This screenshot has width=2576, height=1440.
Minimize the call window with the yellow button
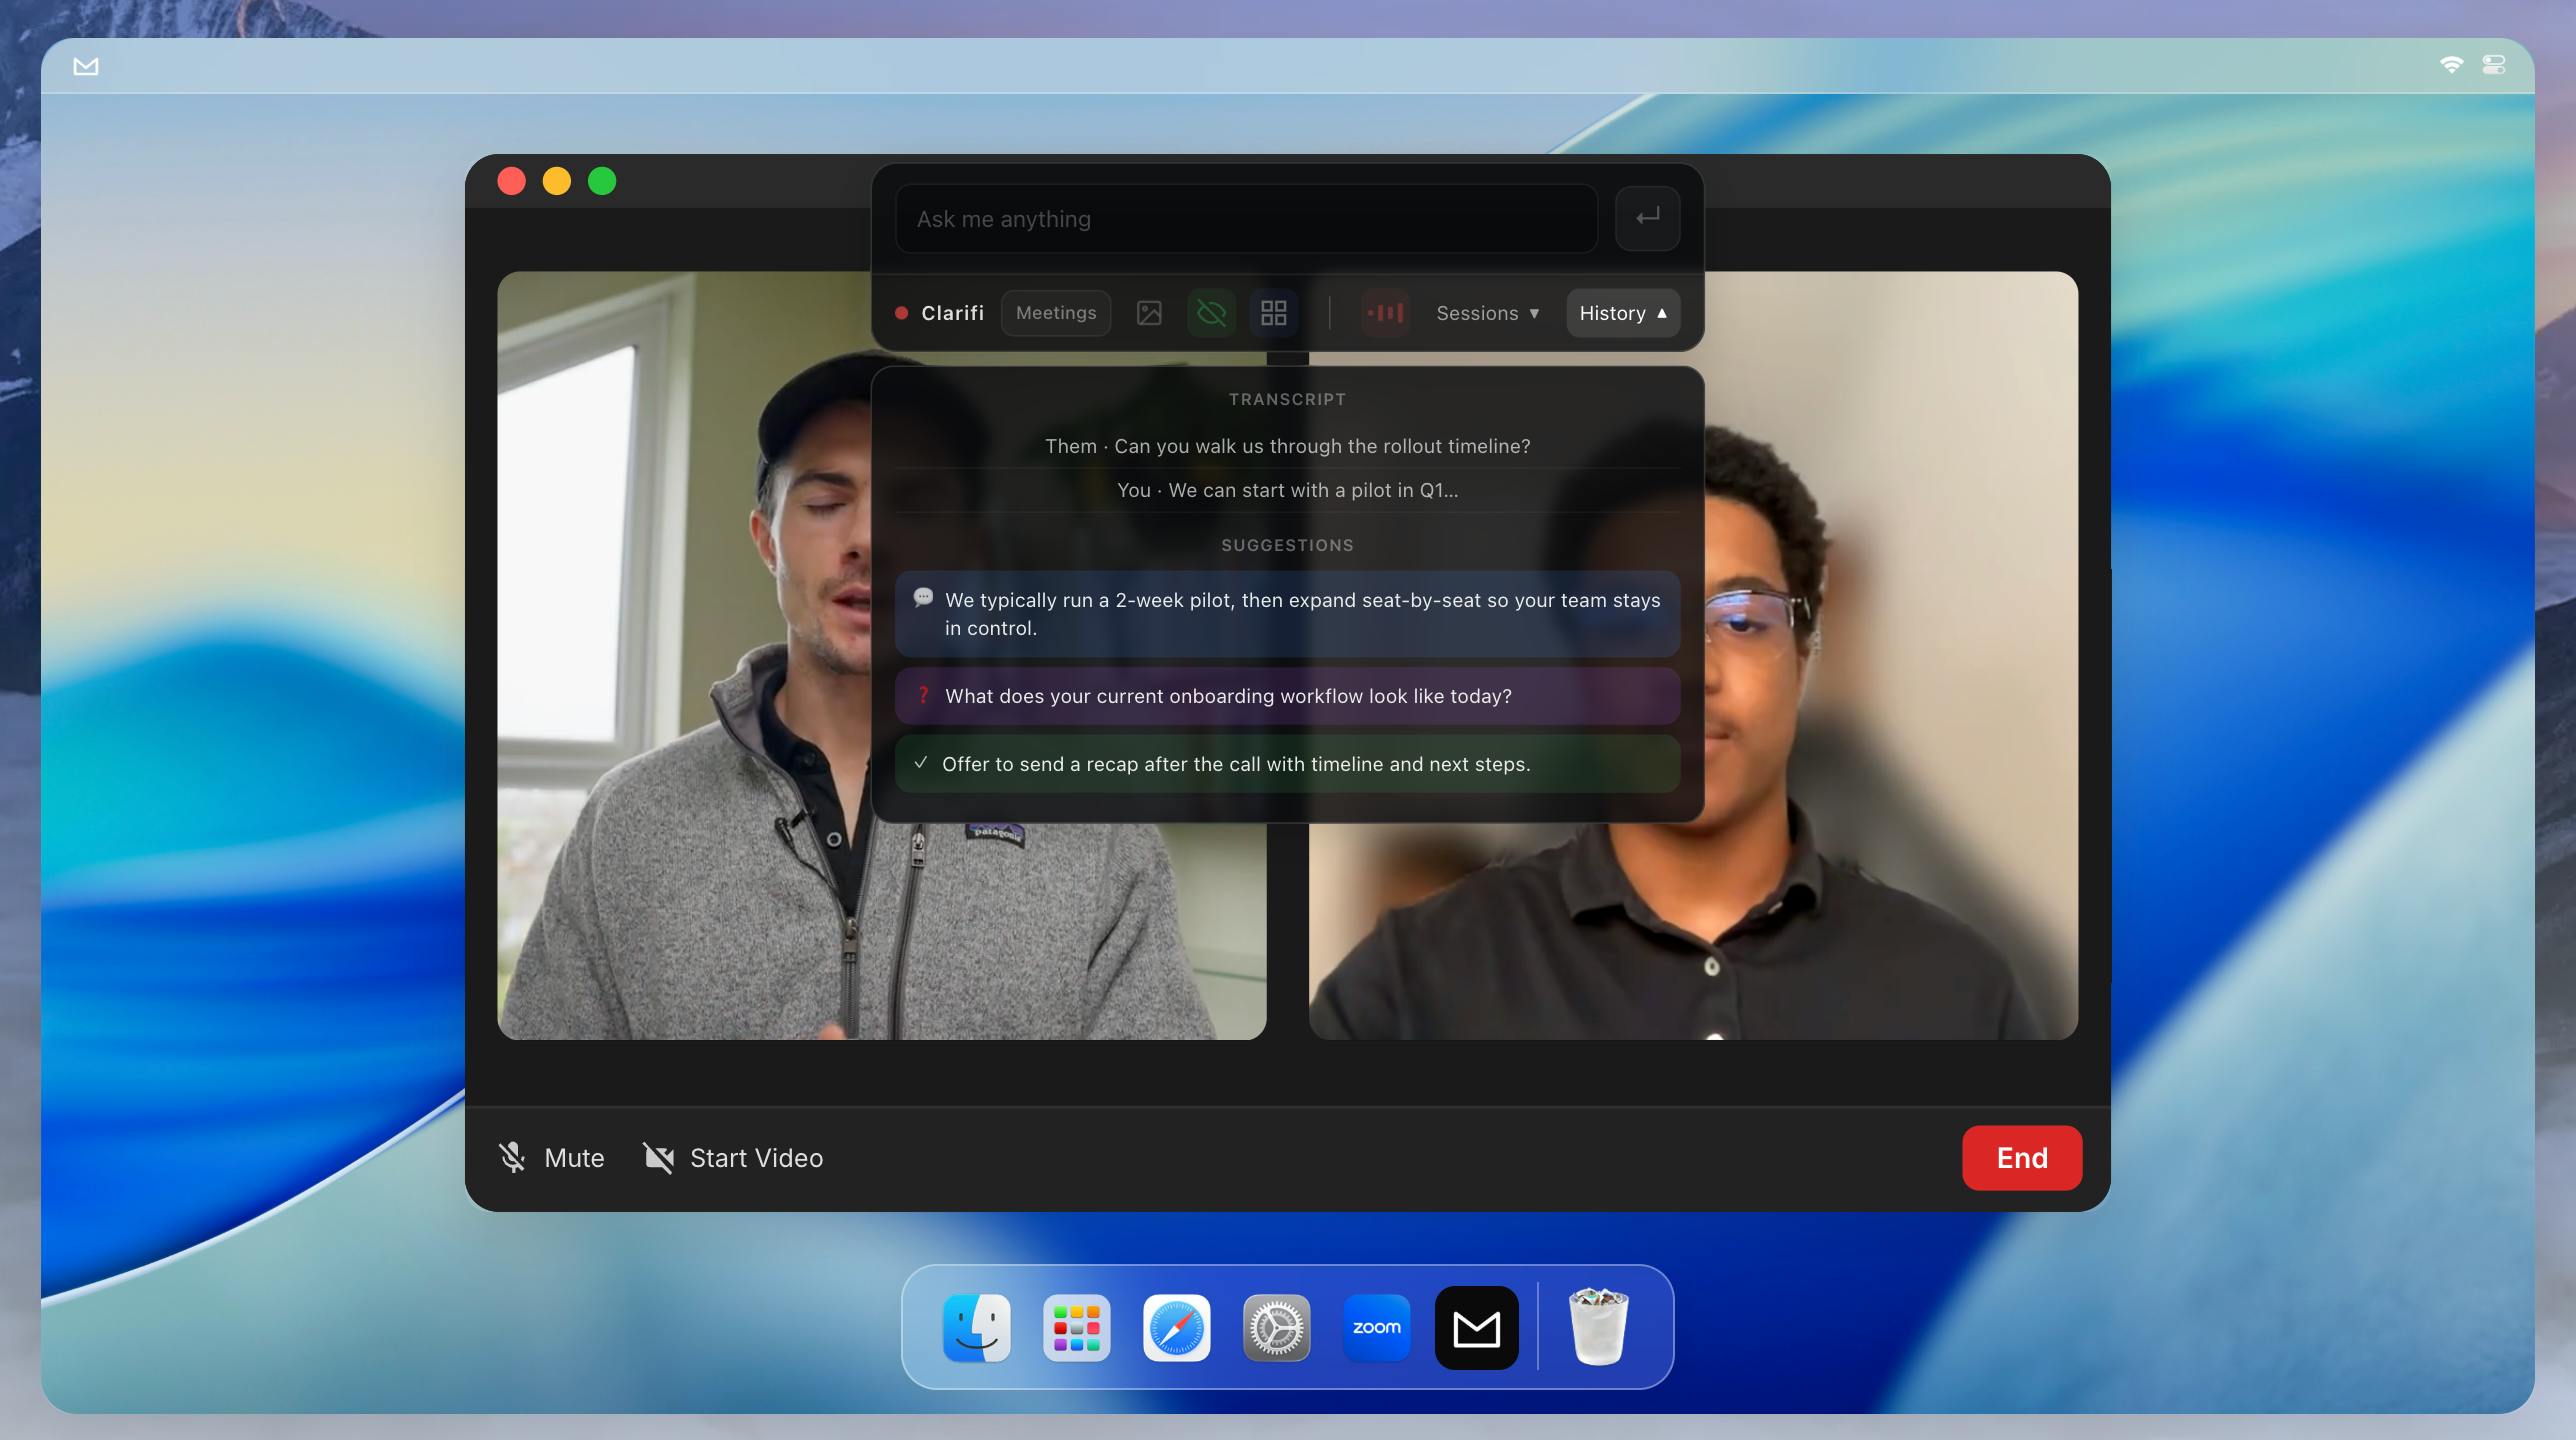557,181
